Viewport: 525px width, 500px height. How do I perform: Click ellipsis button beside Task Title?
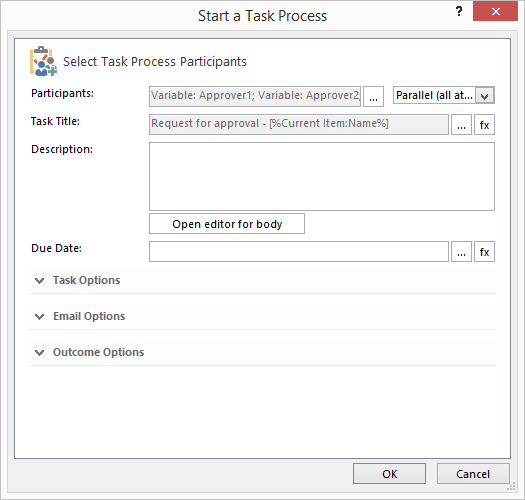(461, 125)
